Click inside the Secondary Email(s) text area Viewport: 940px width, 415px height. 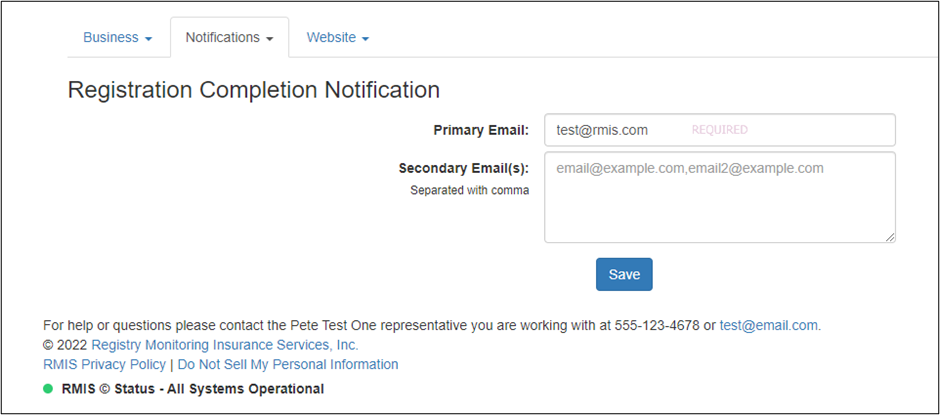(x=719, y=197)
